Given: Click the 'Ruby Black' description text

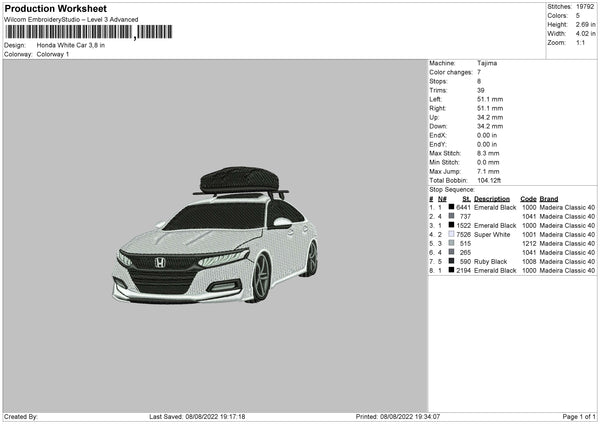Looking at the screenshot, I should coord(491,262).
